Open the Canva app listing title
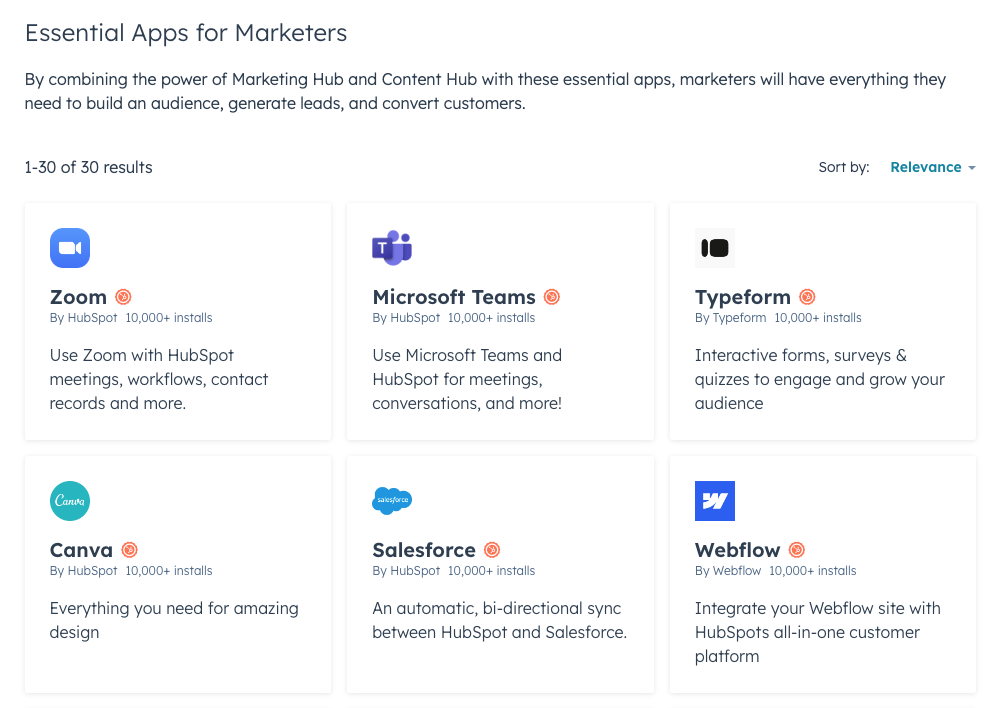The image size is (988, 708). click(81, 550)
